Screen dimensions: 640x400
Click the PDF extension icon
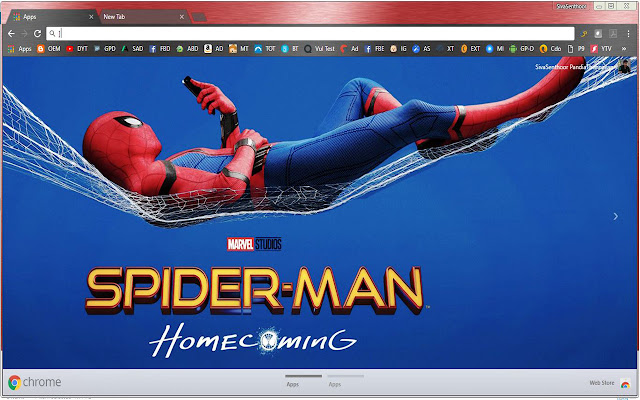[613, 34]
